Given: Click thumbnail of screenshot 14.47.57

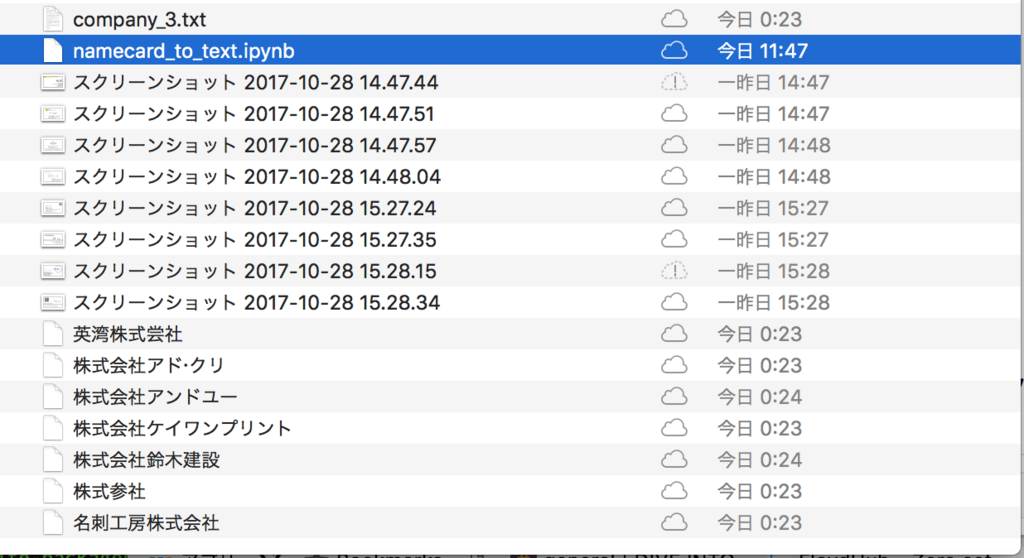Looking at the screenshot, I should [53, 145].
